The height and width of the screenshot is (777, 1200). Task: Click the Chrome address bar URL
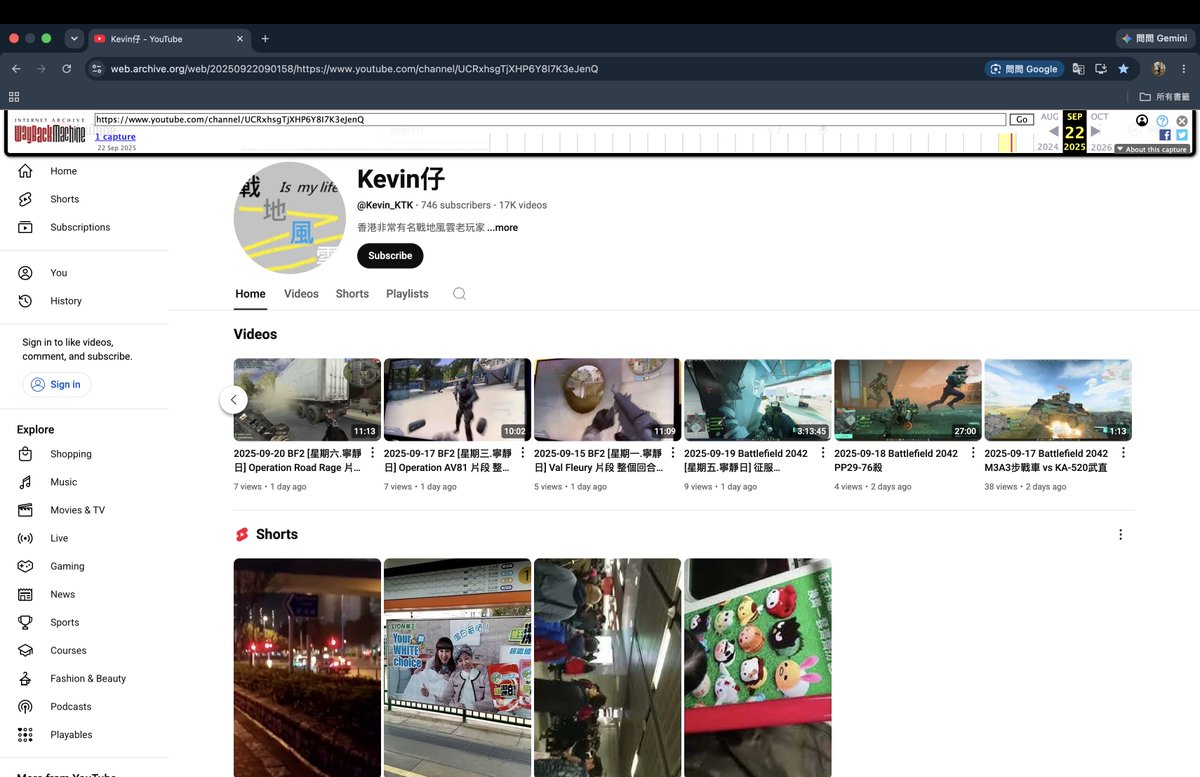(x=354, y=69)
